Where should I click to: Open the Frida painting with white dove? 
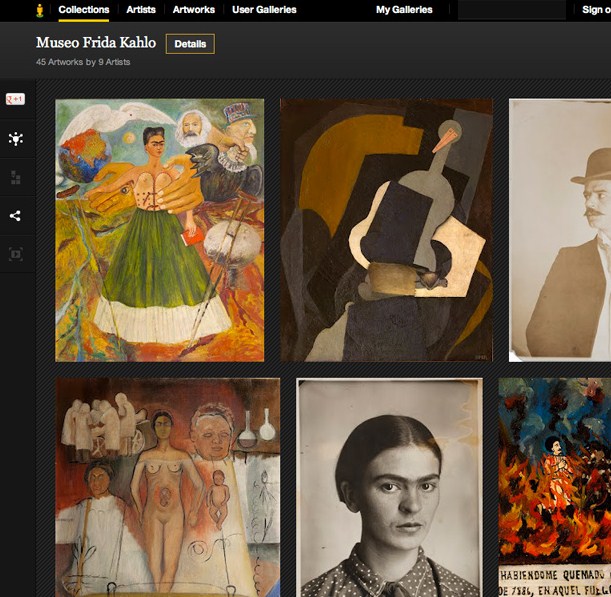click(x=160, y=230)
